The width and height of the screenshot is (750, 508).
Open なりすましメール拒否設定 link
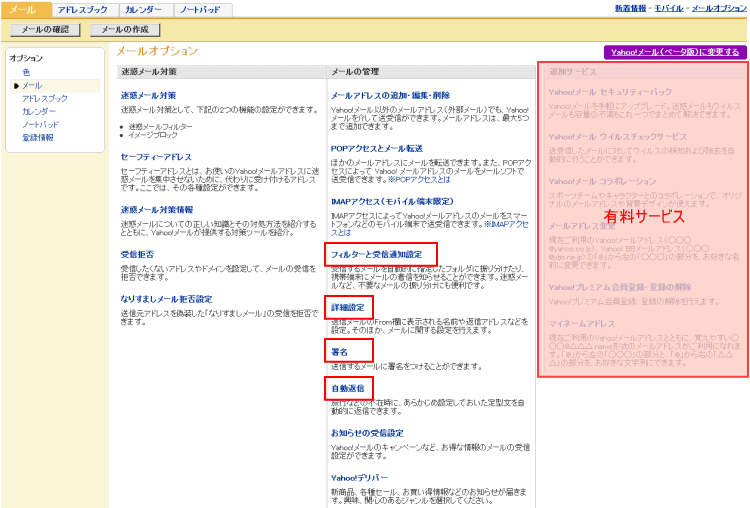pyautogui.click(x=166, y=298)
